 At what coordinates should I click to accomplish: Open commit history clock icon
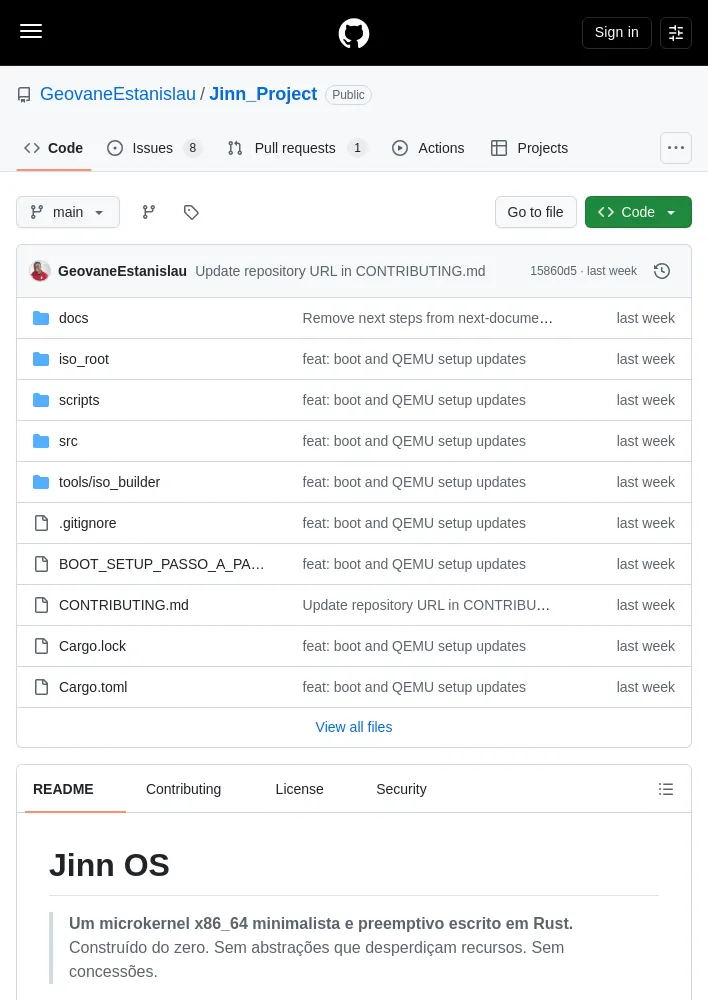[662, 271]
